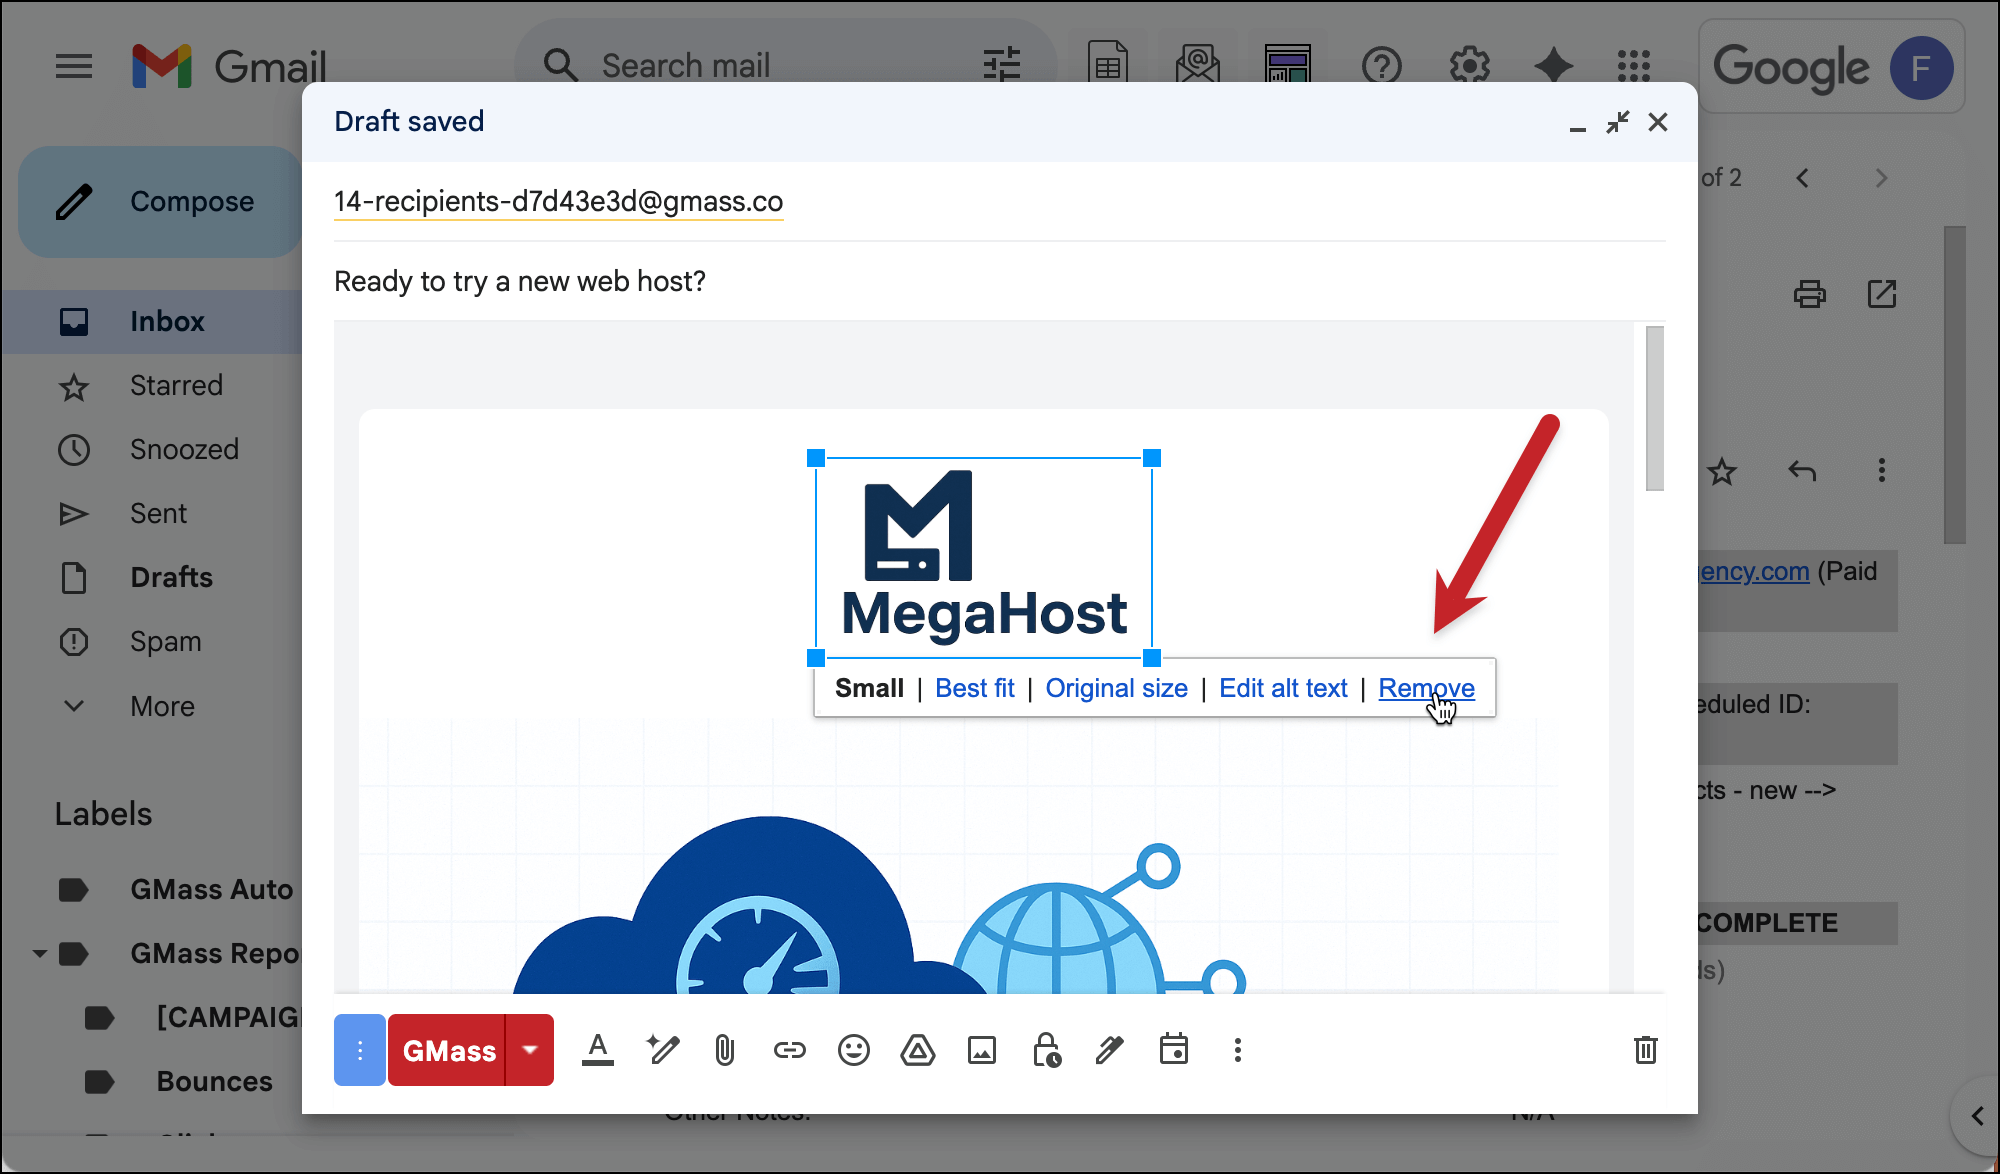This screenshot has height=1174, width=2000.
Task: Open the Google apps launcher grid
Action: (x=1634, y=66)
